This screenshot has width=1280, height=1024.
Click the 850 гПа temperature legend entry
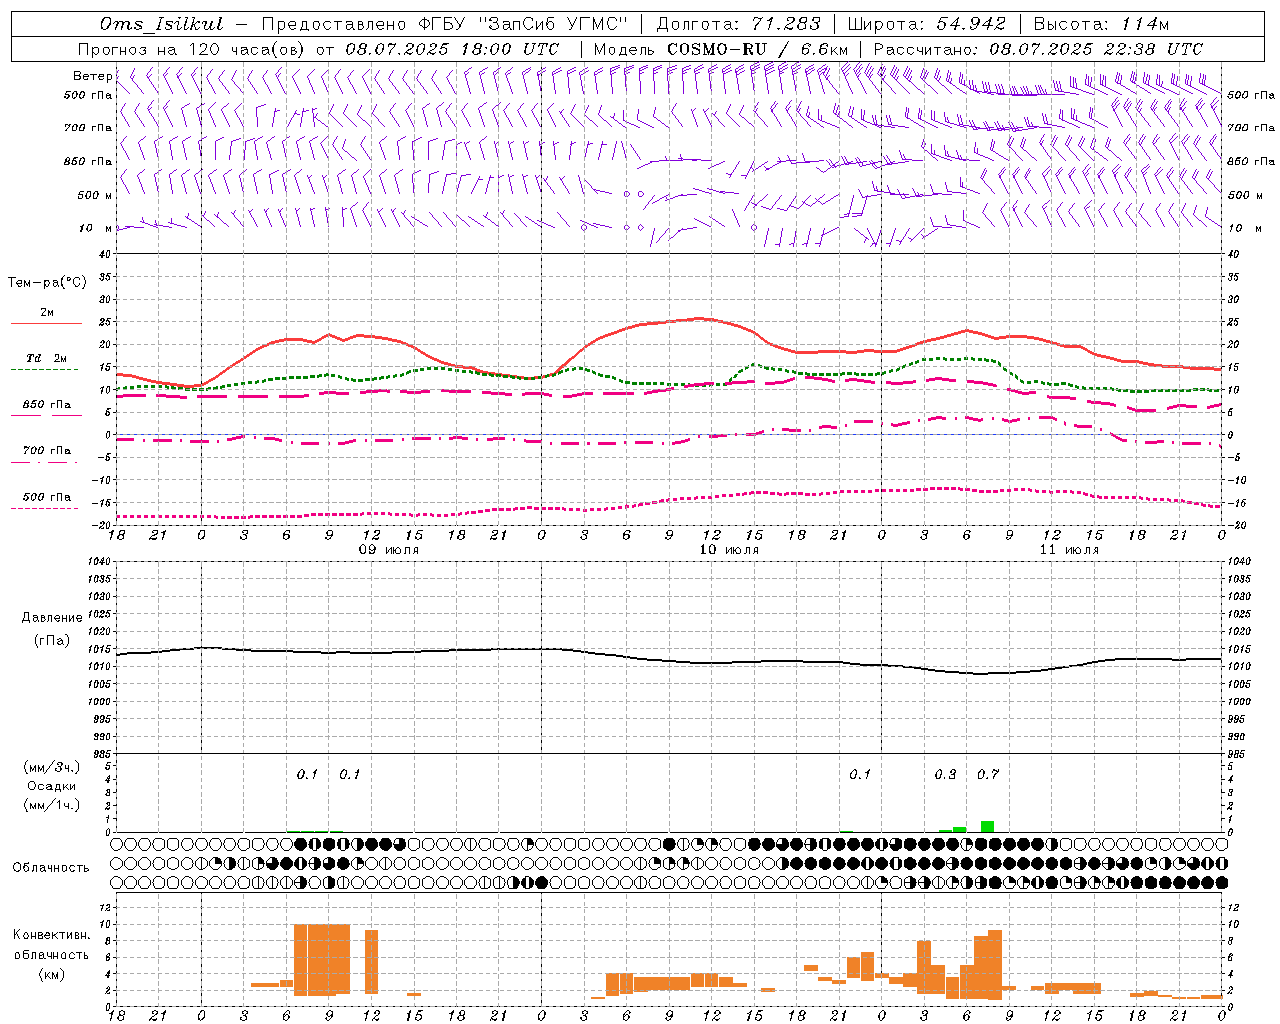[x=47, y=405]
